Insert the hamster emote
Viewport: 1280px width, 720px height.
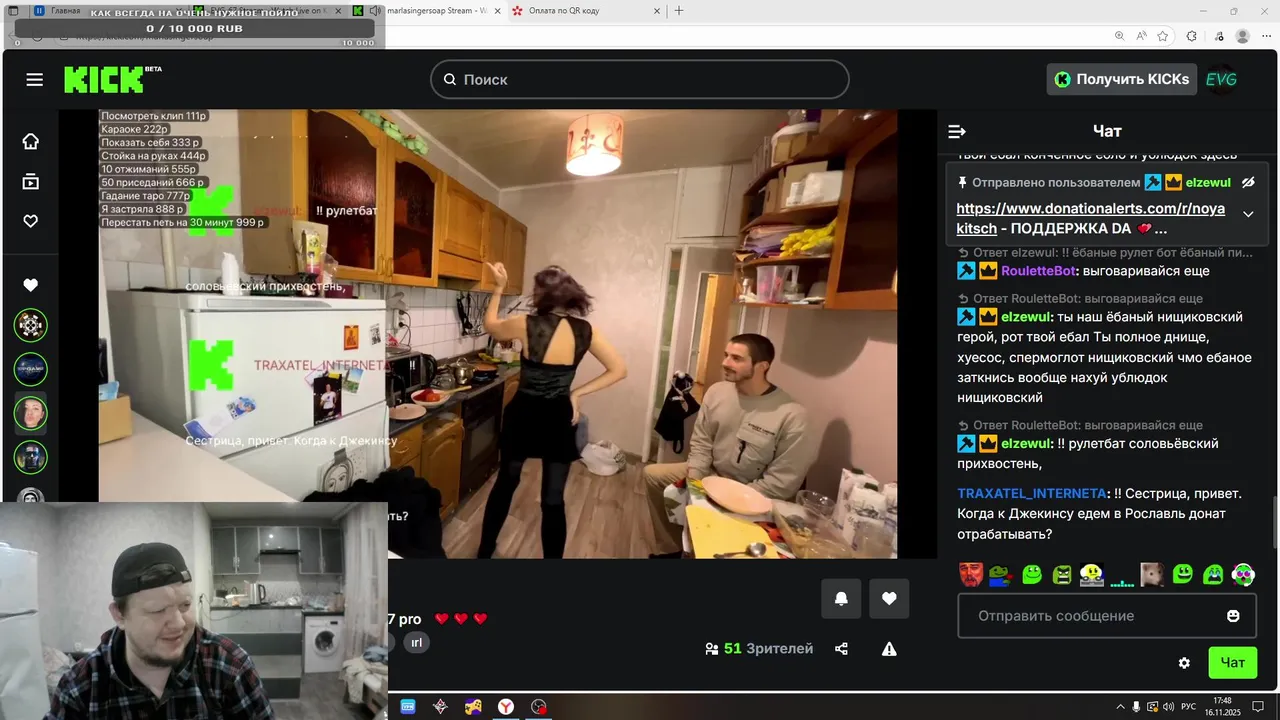pyautogui.click(x=1152, y=574)
